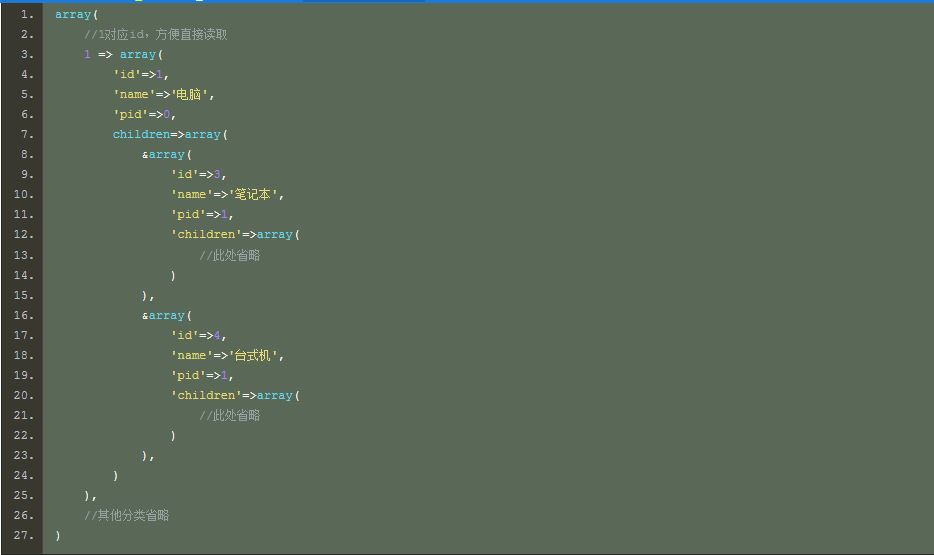Click the comment '//1对应id,方便直接读取'
934x555 pixels.
[x=155, y=34]
